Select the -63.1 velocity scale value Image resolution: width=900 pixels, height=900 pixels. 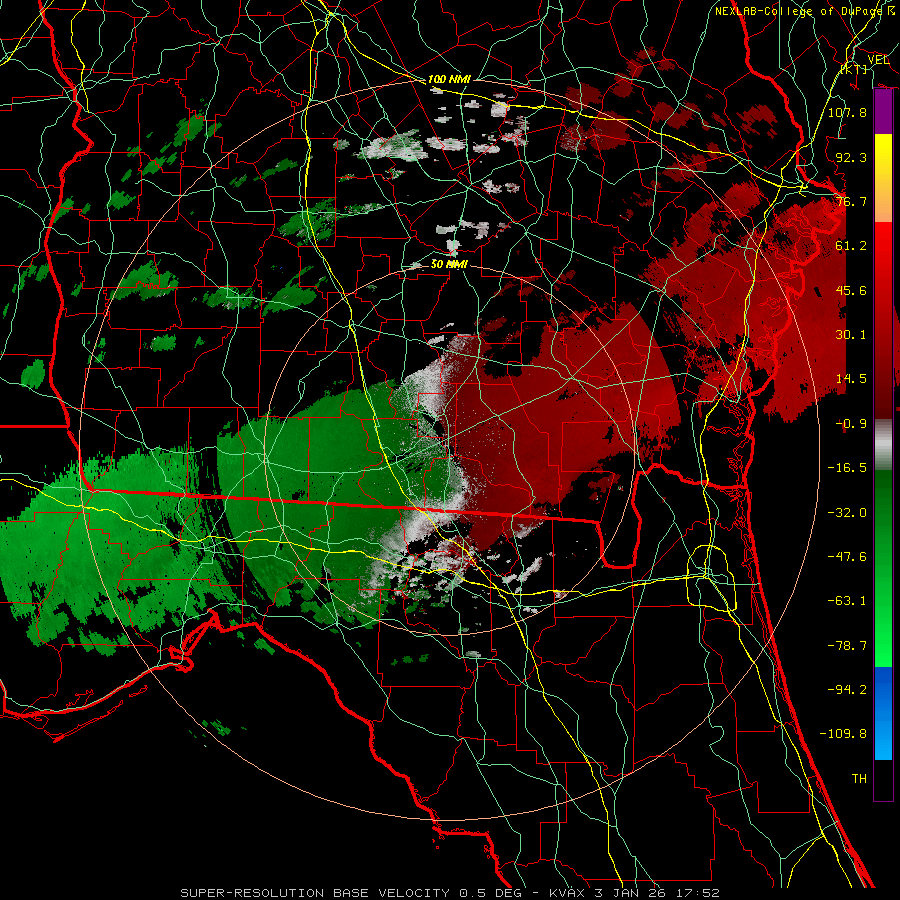[x=847, y=601]
